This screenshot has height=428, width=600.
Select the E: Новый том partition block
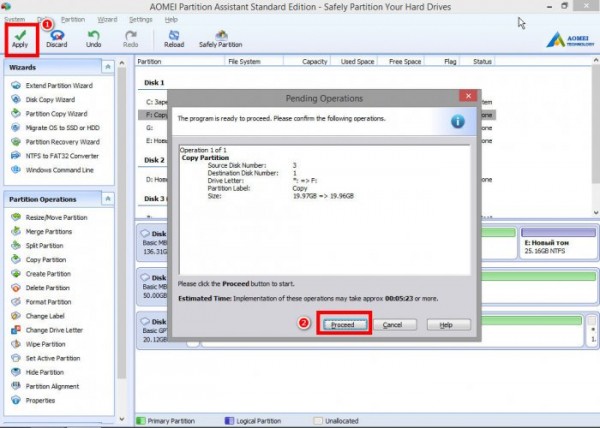(558, 242)
